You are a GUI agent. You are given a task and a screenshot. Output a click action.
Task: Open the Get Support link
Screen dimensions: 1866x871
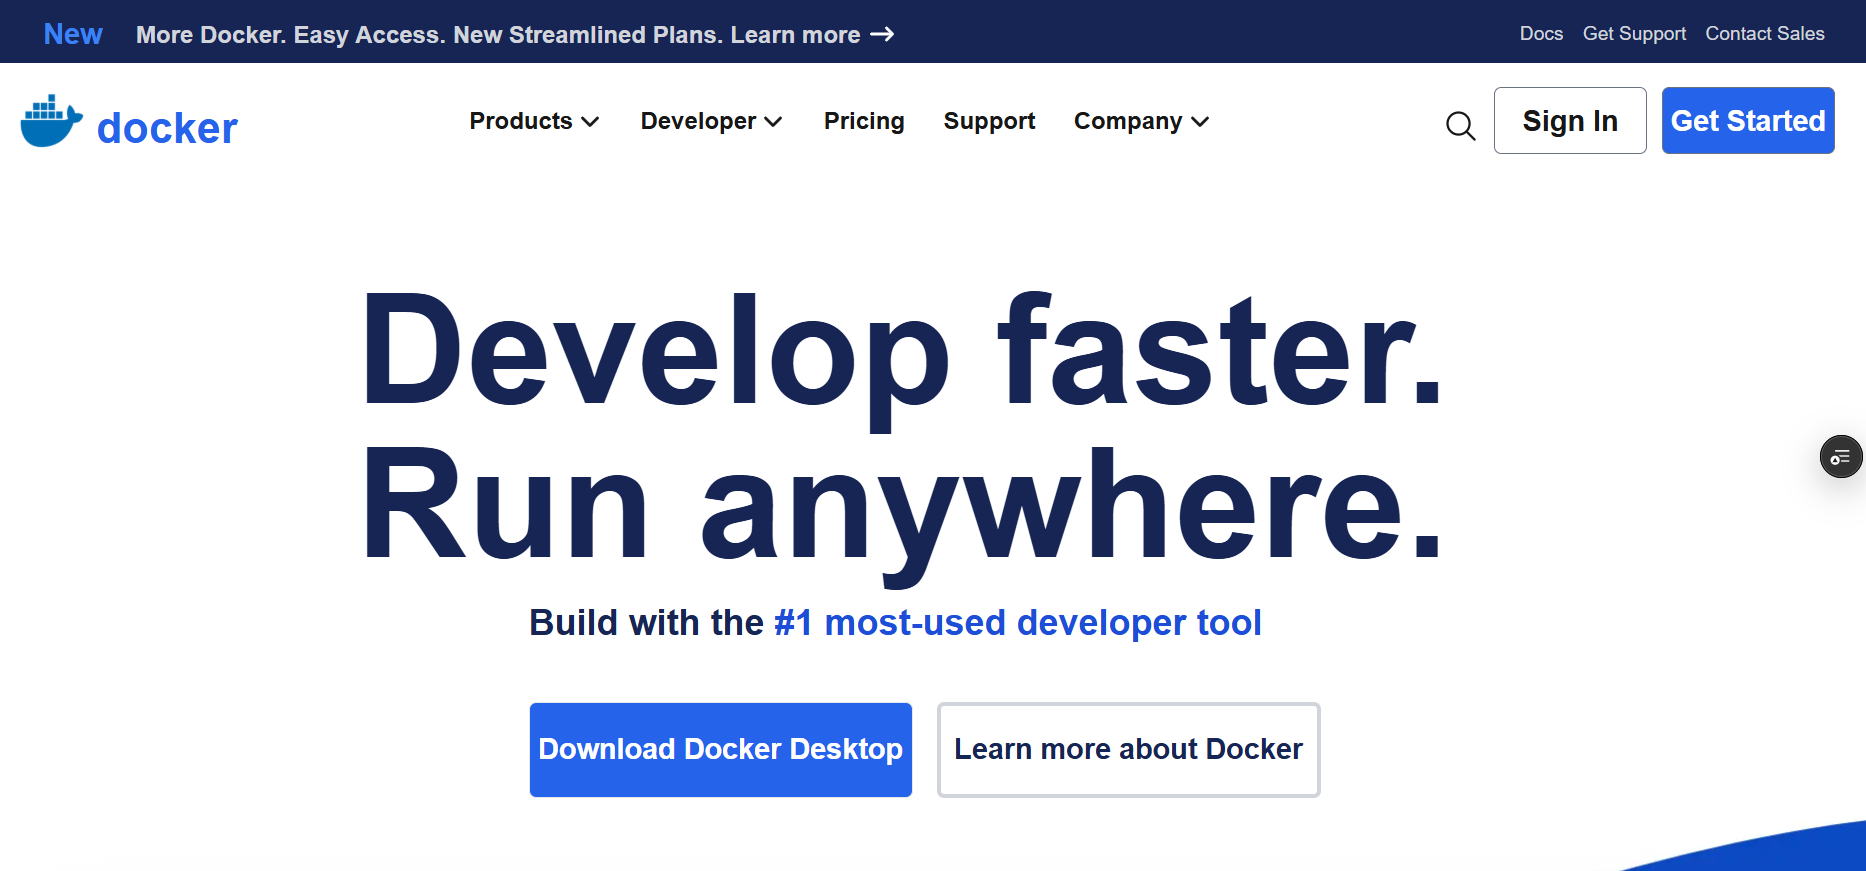(x=1634, y=33)
